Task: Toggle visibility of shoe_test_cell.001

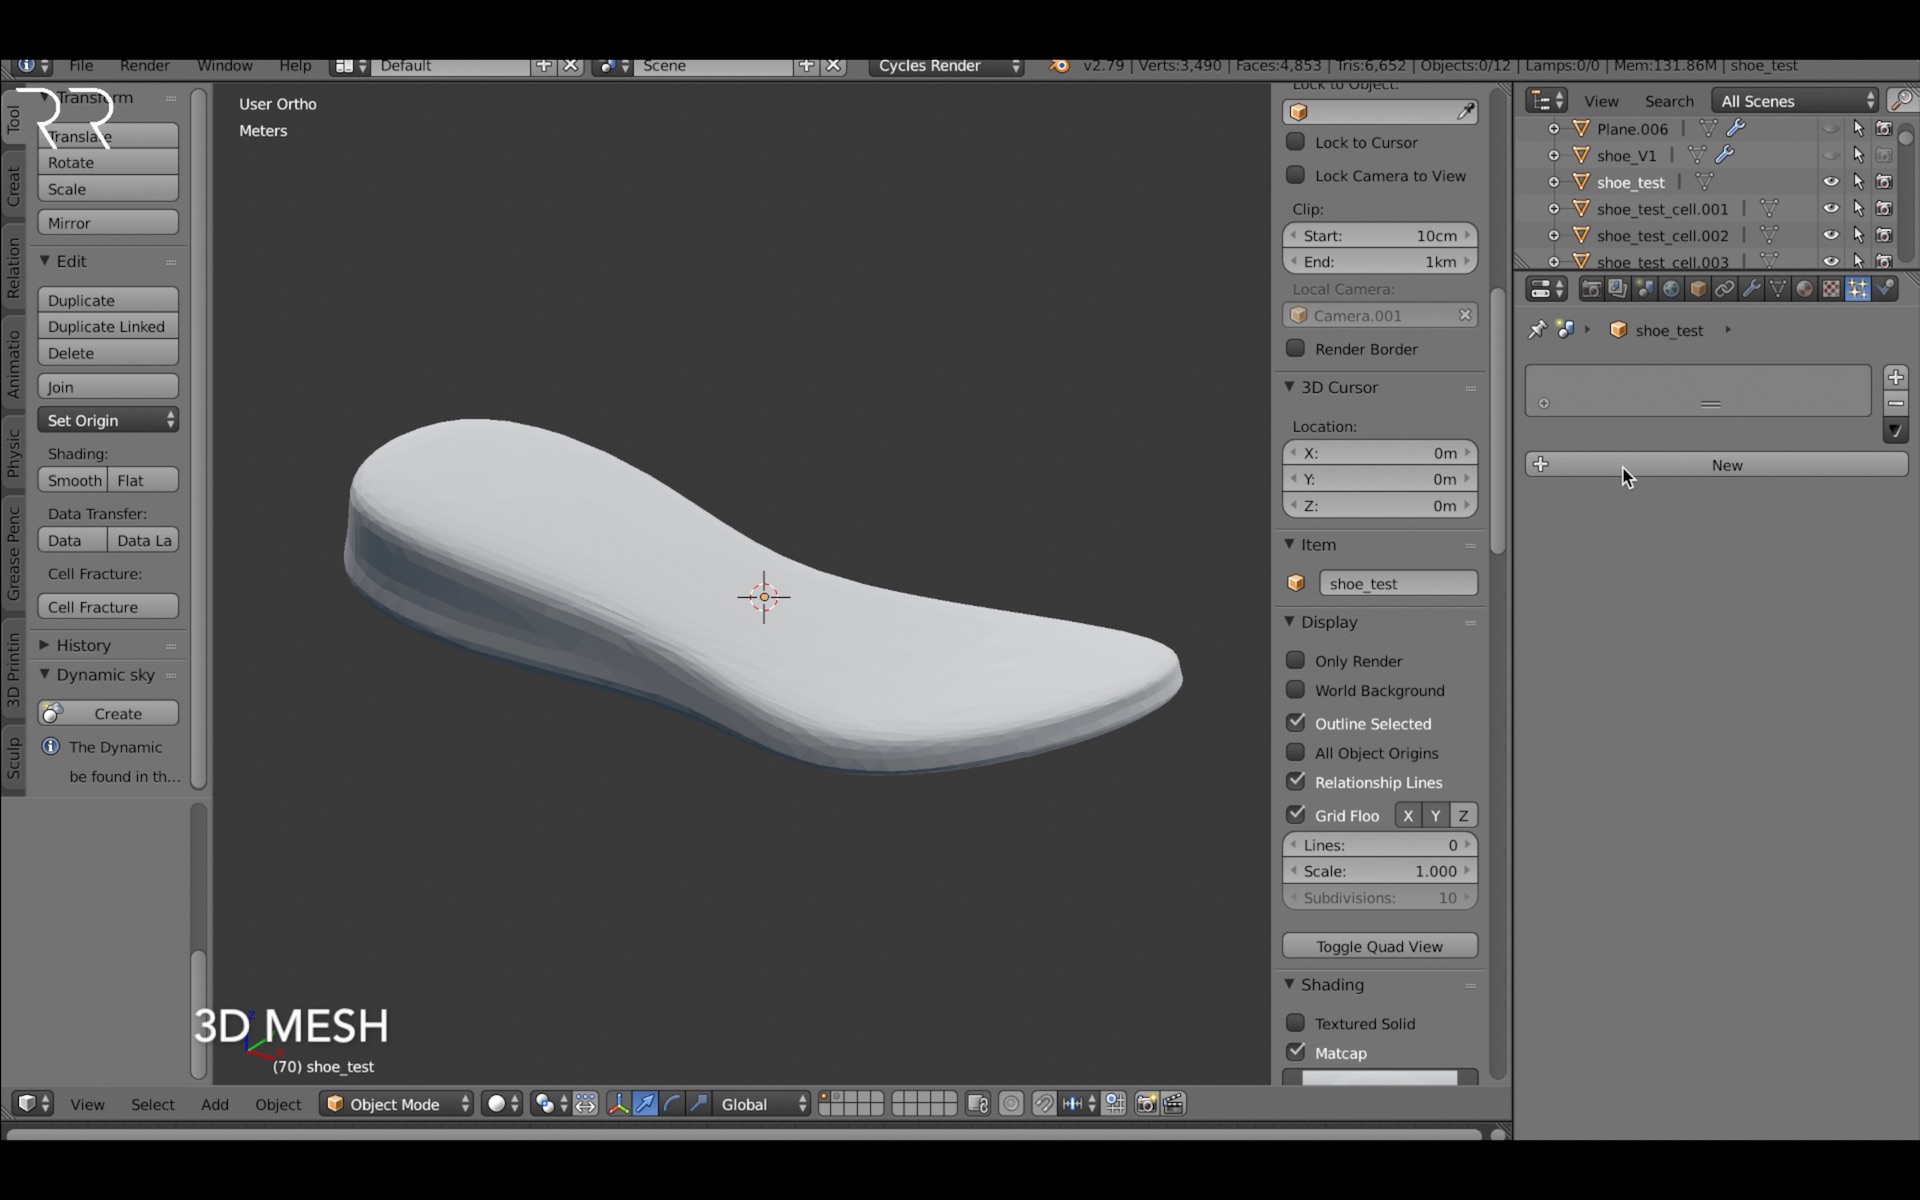Action: pyautogui.click(x=1832, y=208)
